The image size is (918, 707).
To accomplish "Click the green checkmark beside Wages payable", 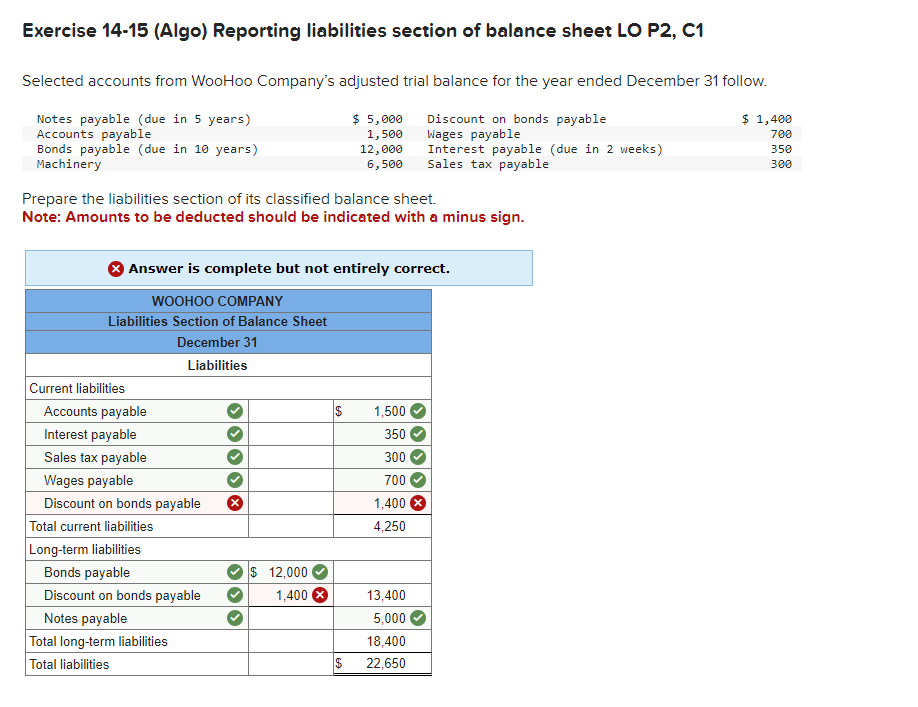I will [233, 480].
